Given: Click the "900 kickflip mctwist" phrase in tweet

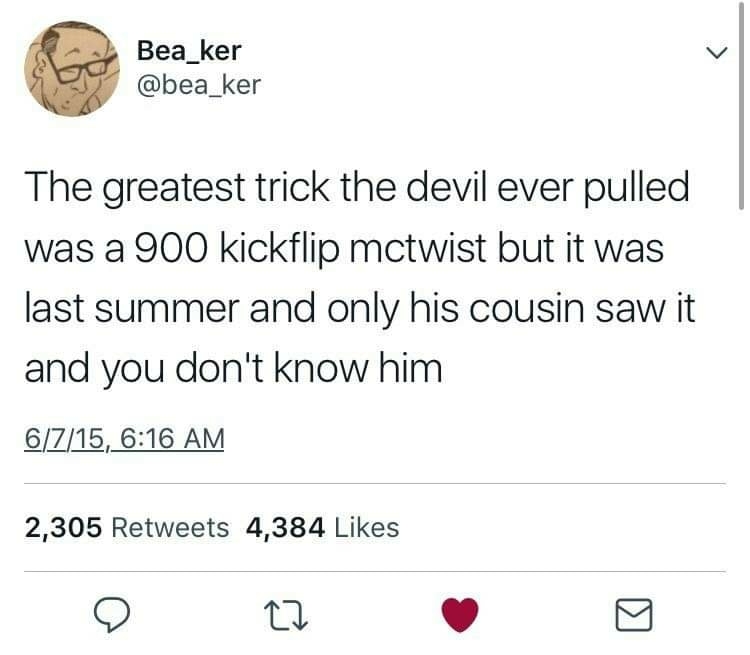Looking at the screenshot, I should coord(311,249).
